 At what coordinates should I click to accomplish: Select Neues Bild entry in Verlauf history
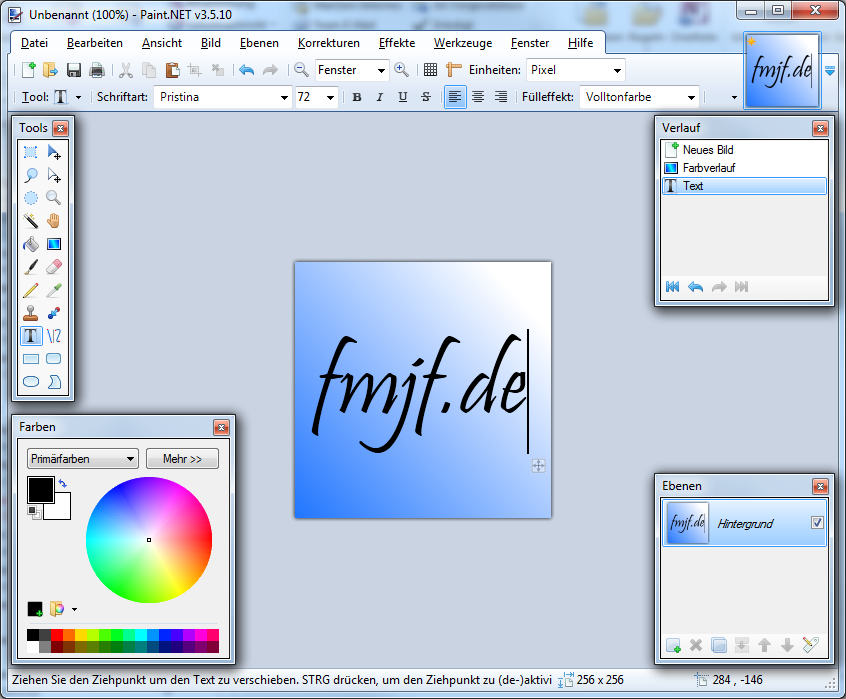tap(744, 150)
